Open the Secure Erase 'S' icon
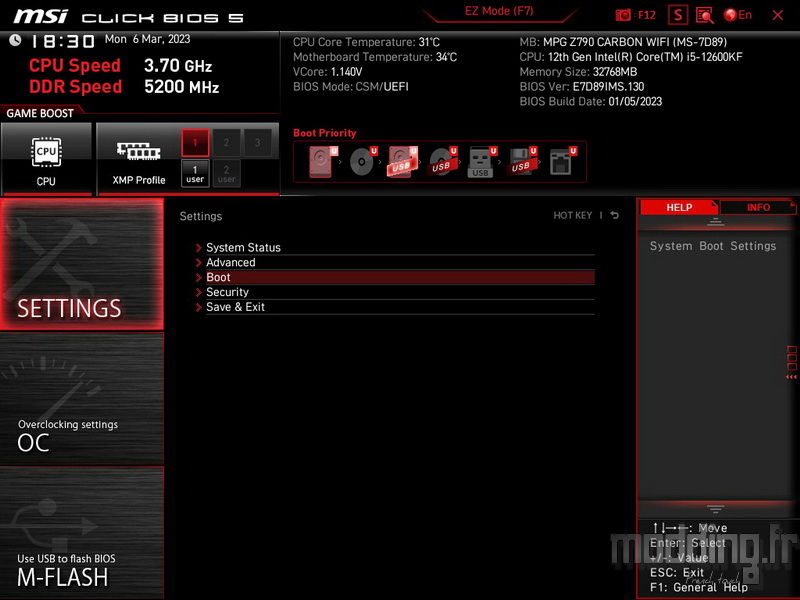 pyautogui.click(x=678, y=15)
